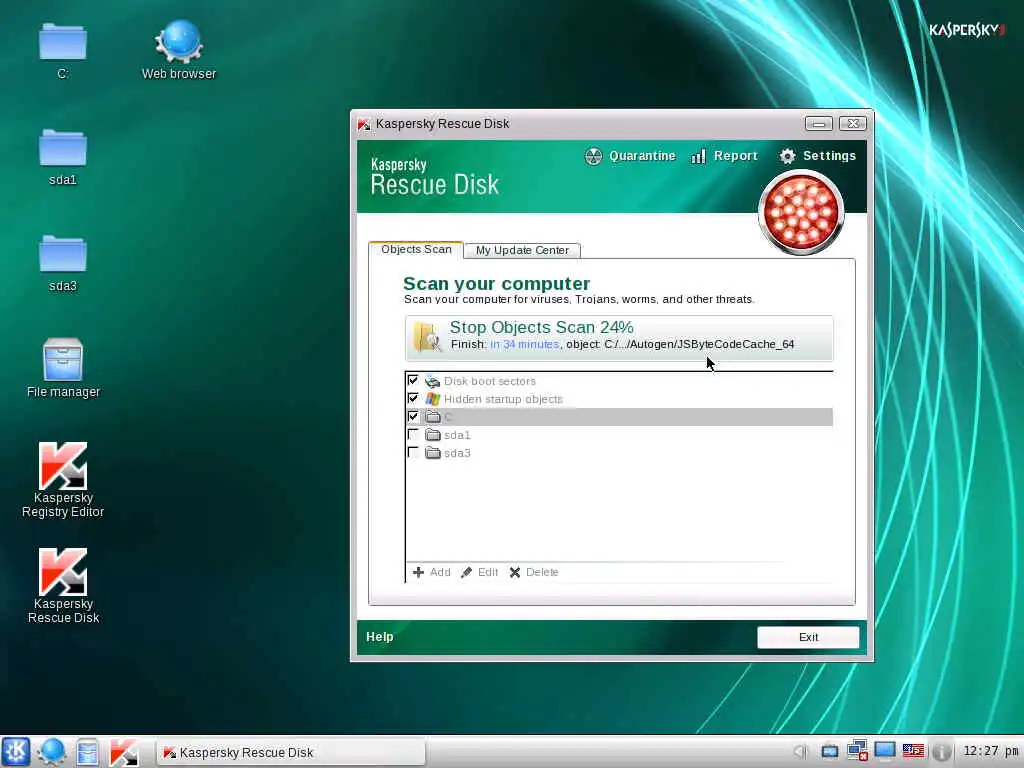Uncheck Disk boot sectors checkbox
The width and height of the screenshot is (1024, 768).
click(x=413, y=380)
